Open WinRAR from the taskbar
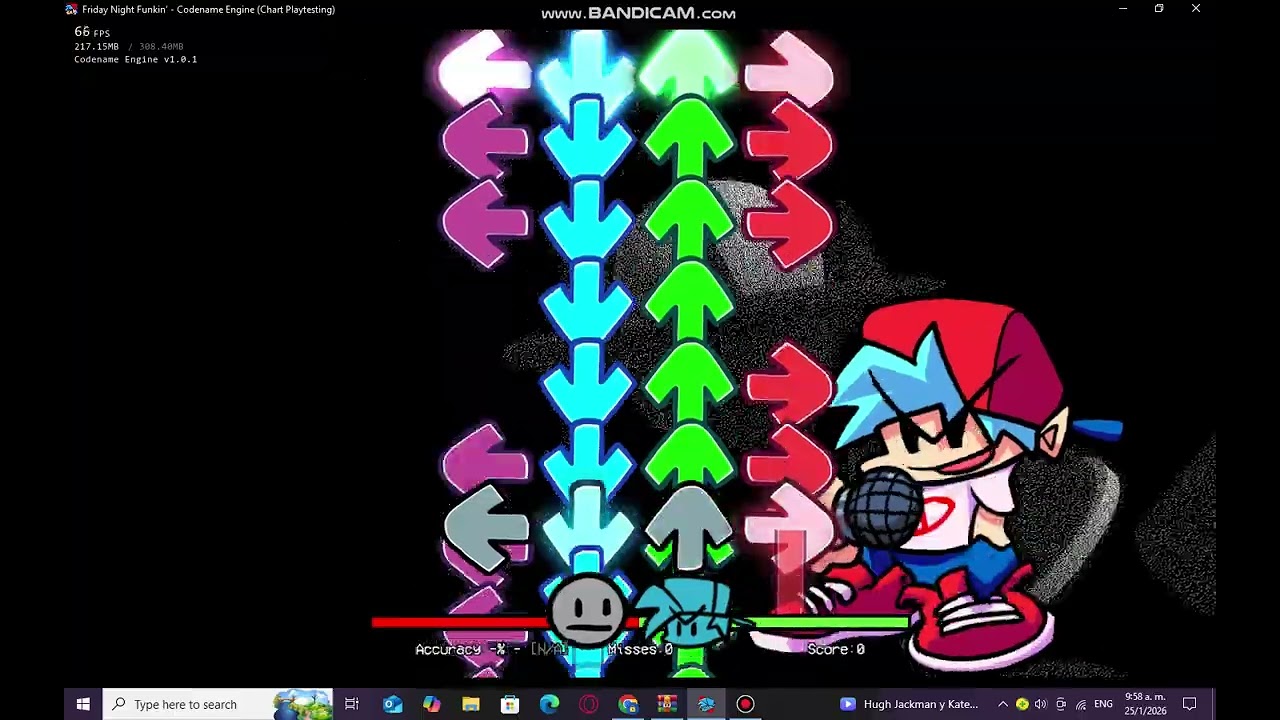This screenshot has height=720, width=1280. click(x=667, y=704)
